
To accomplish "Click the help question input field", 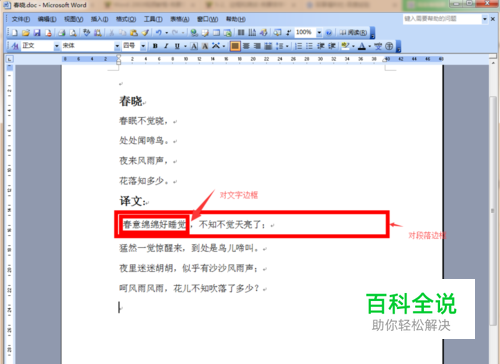I will coord(442,19).
